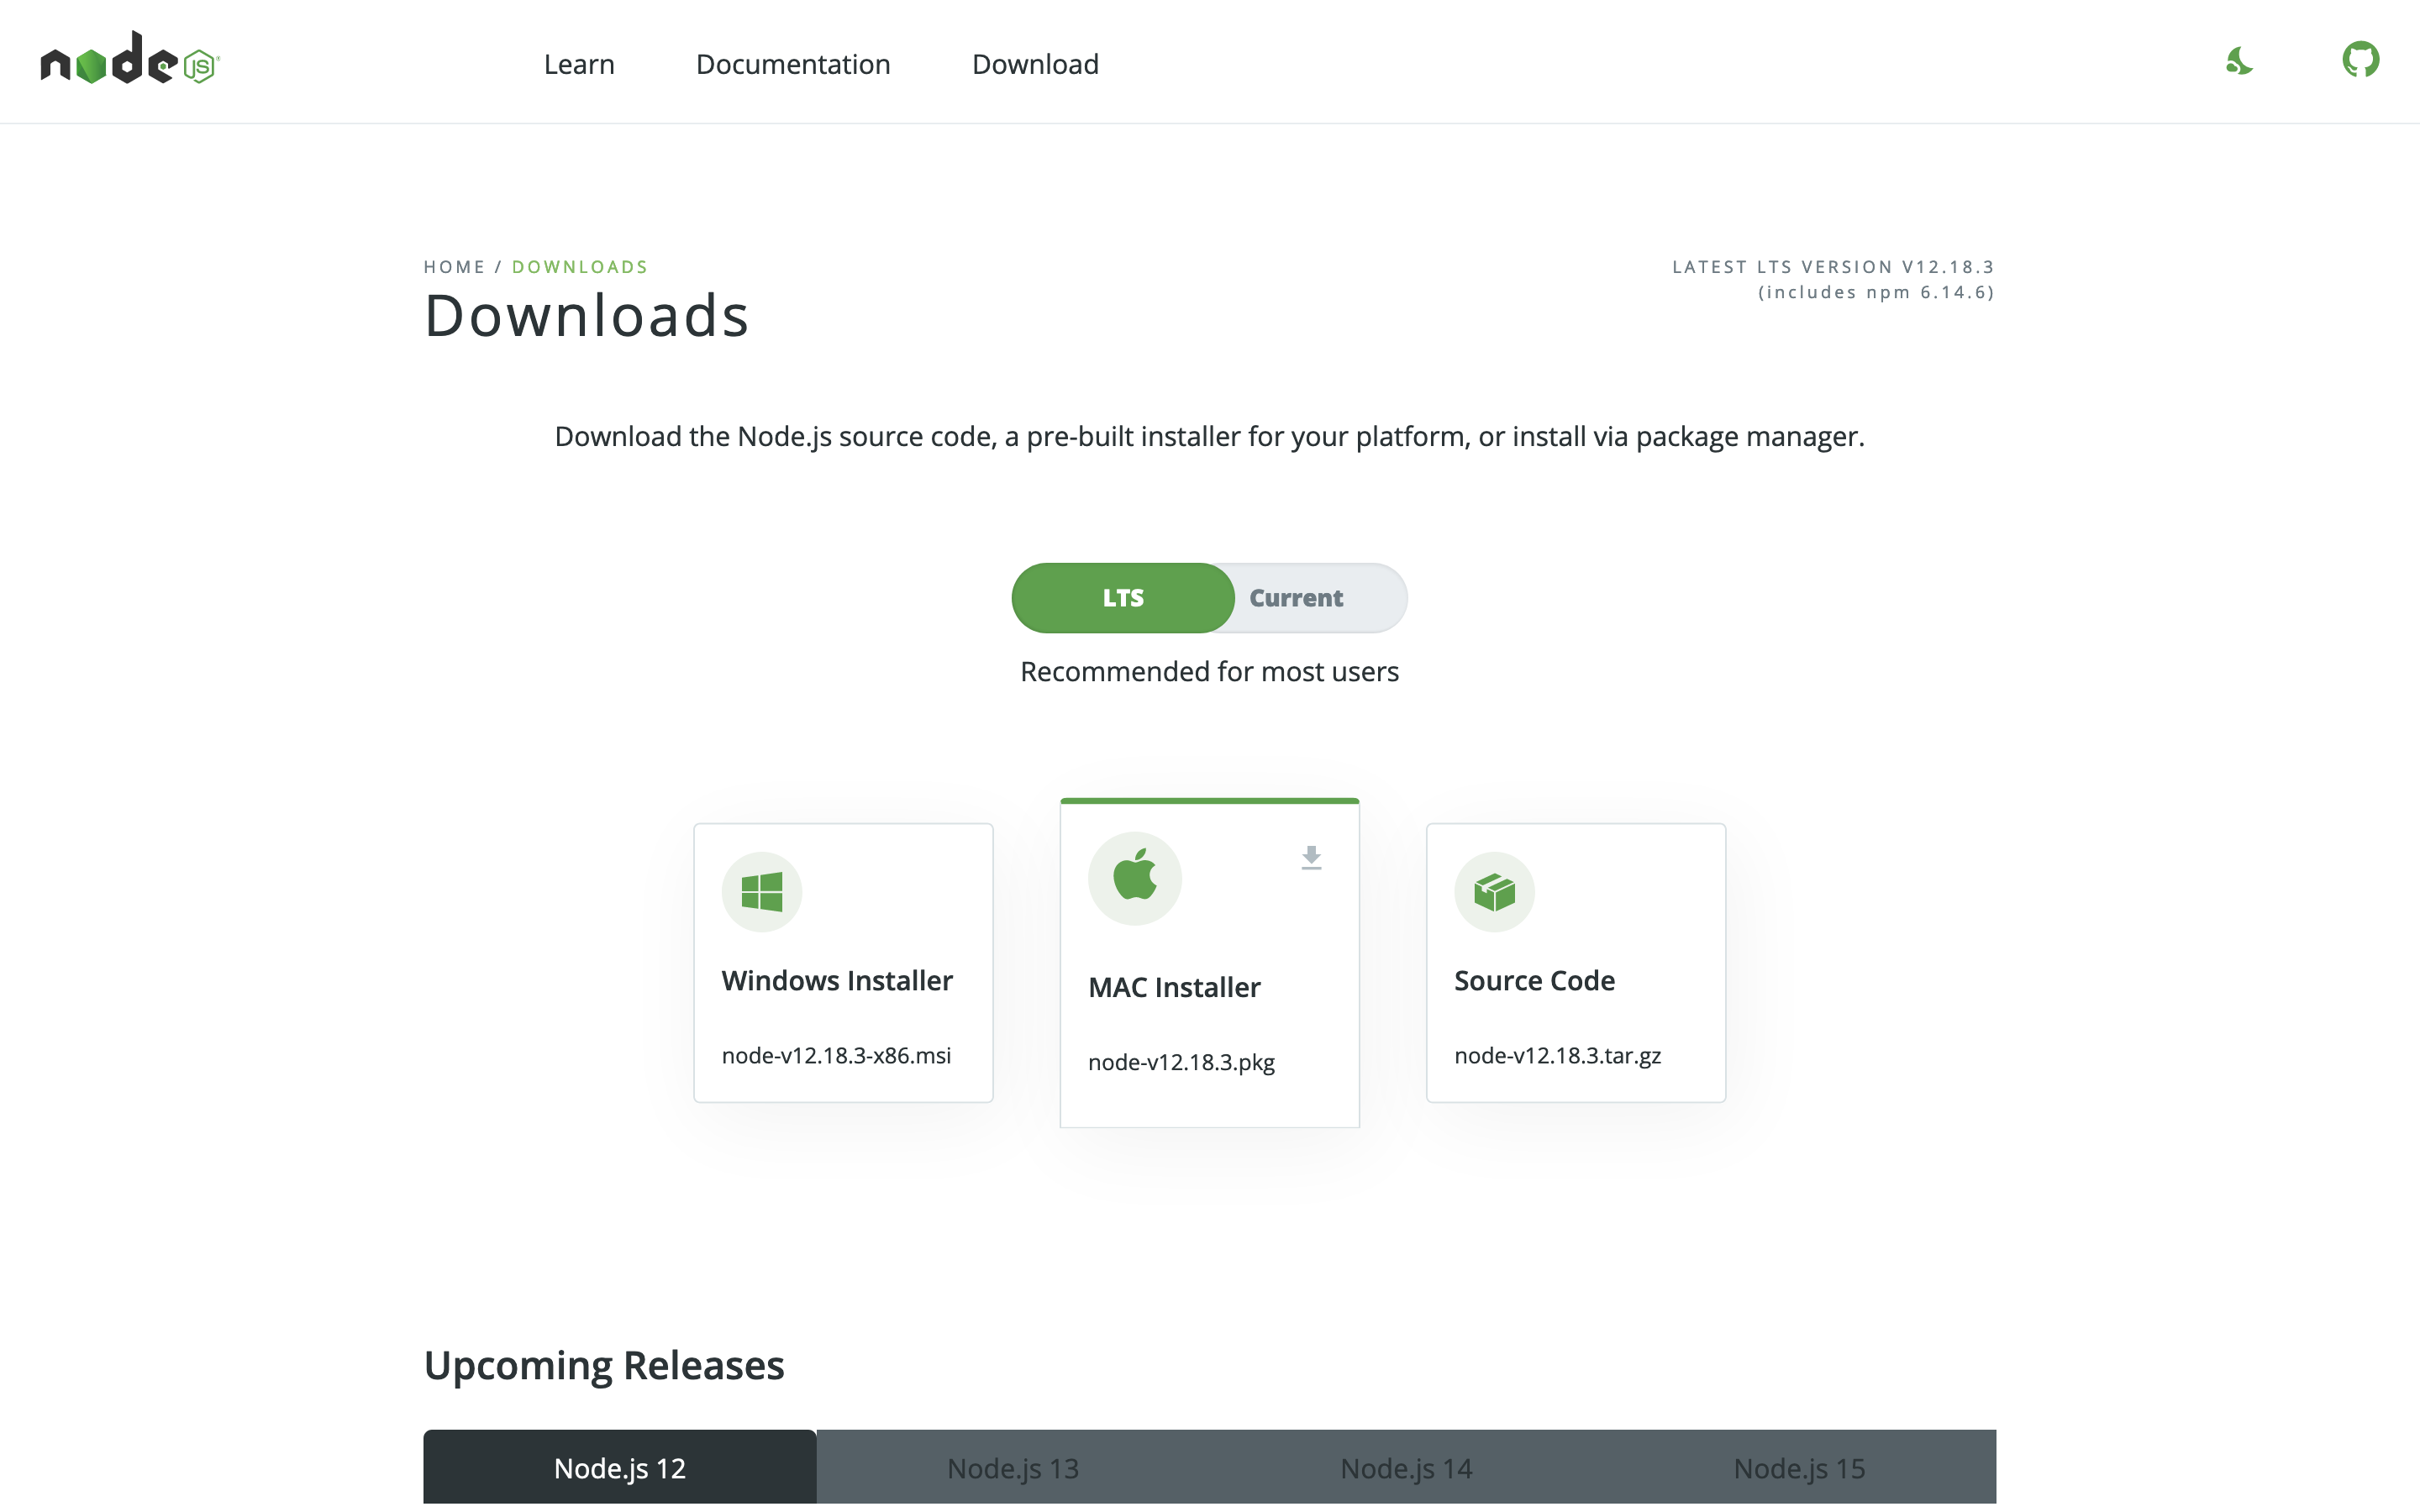2420x1512 pixels.
Task: Select the LTS release toggle
Action: [1123, 598]
